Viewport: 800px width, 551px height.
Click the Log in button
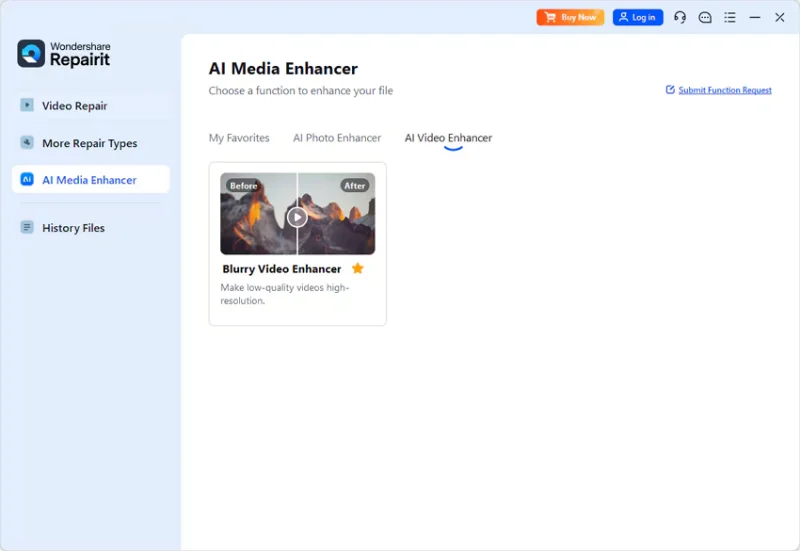[x=637, y=17]
